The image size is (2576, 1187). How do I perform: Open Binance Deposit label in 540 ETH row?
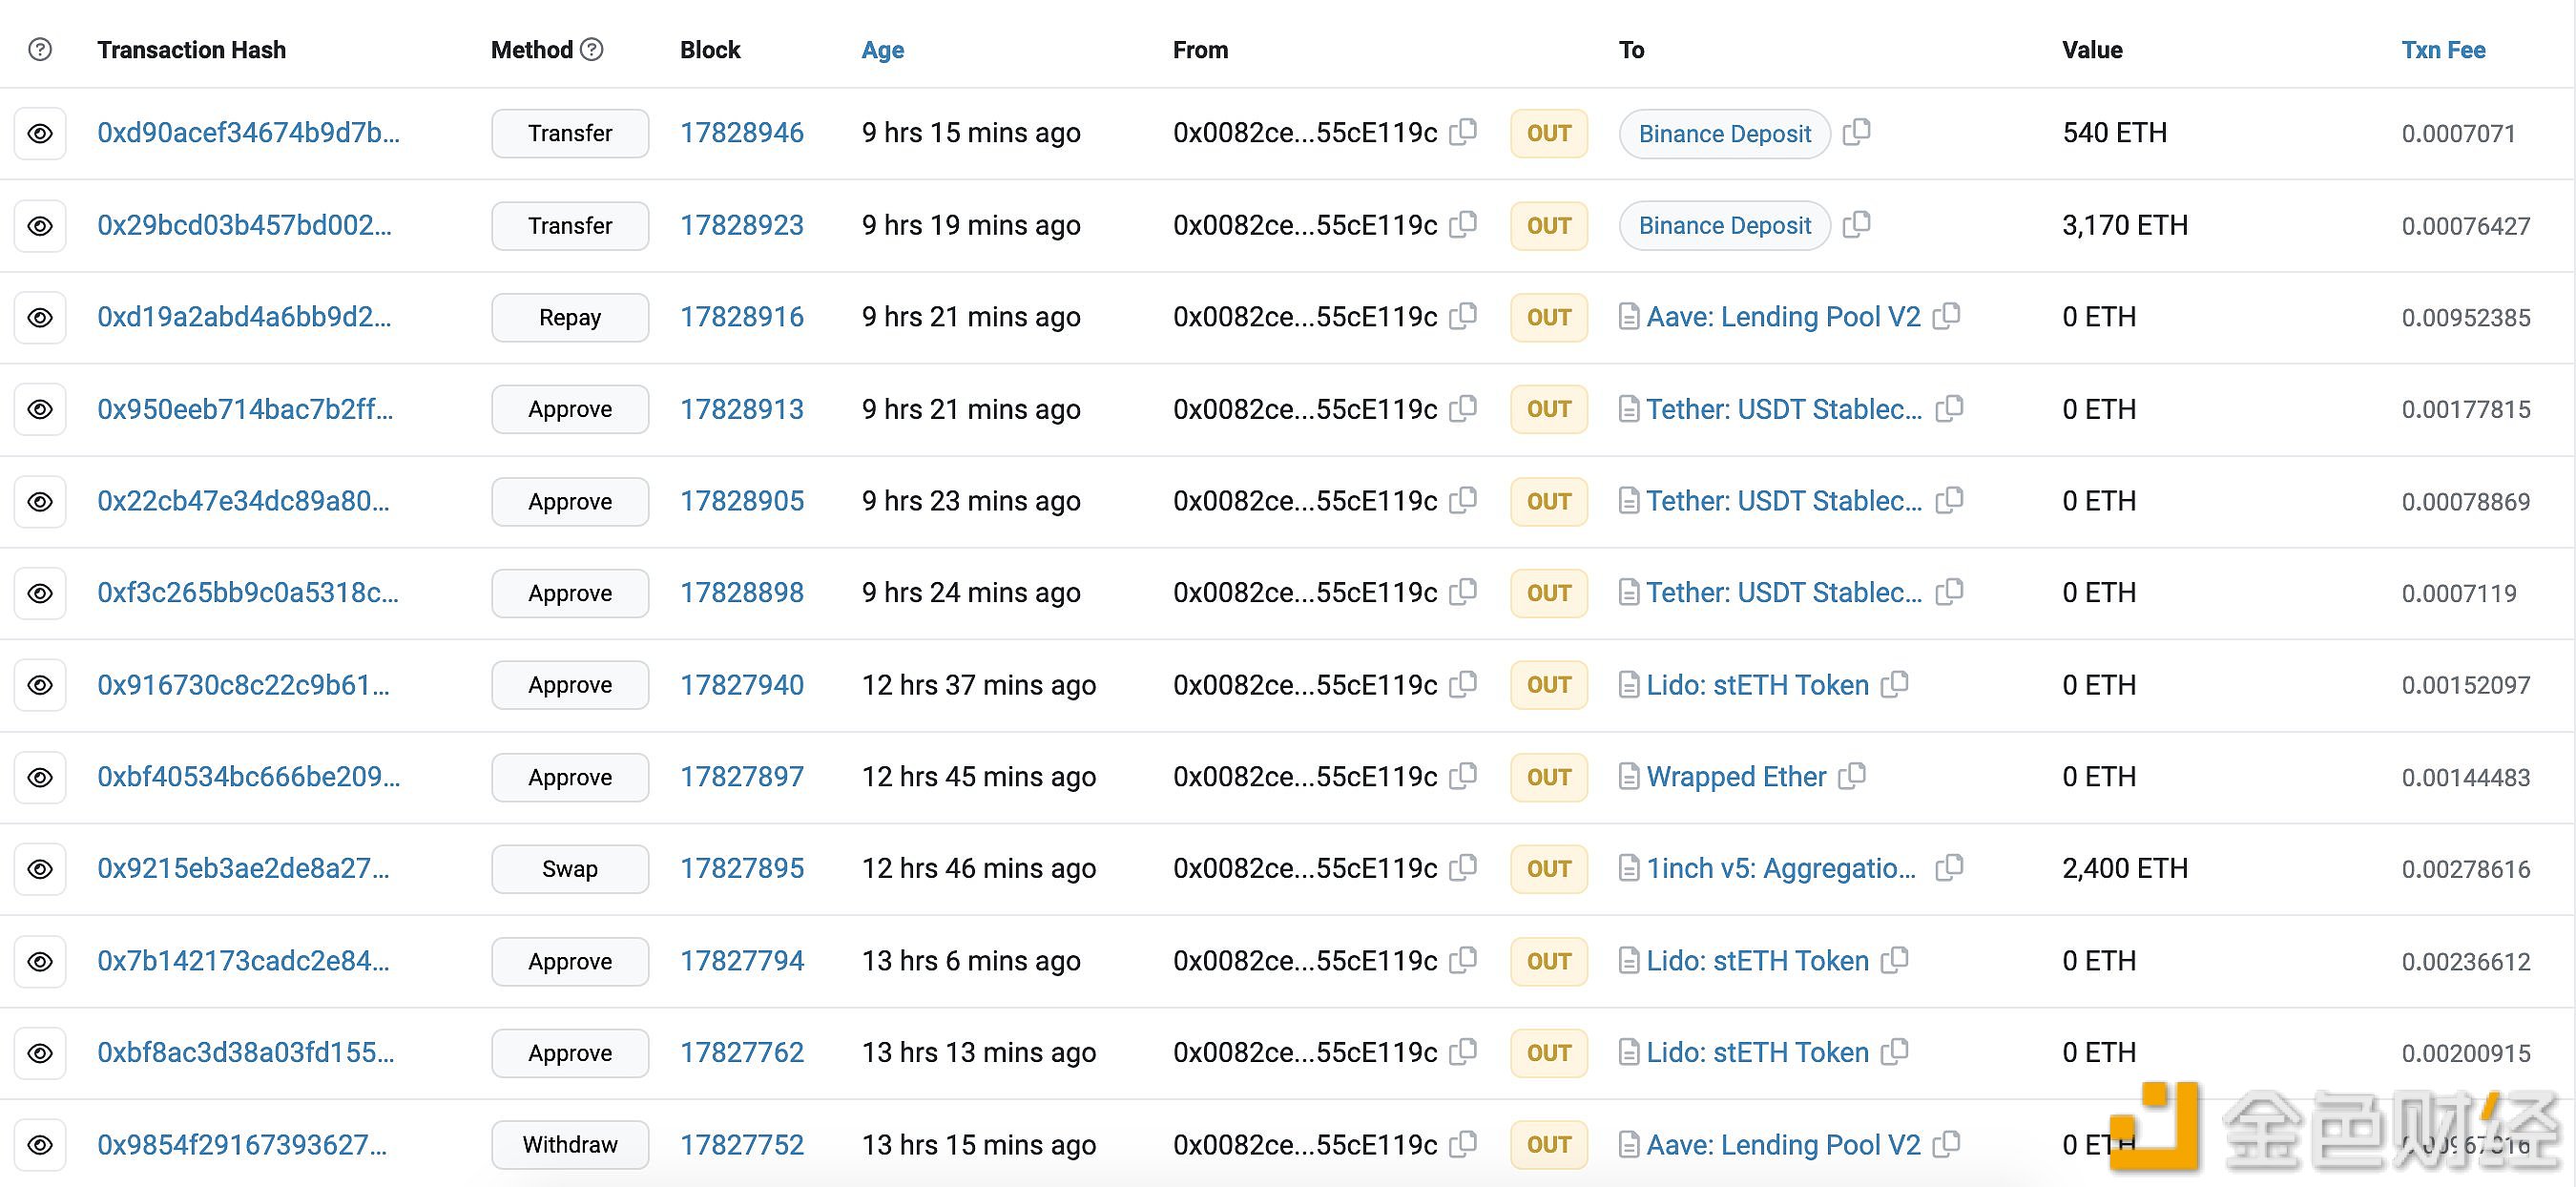coord(1724,133)
